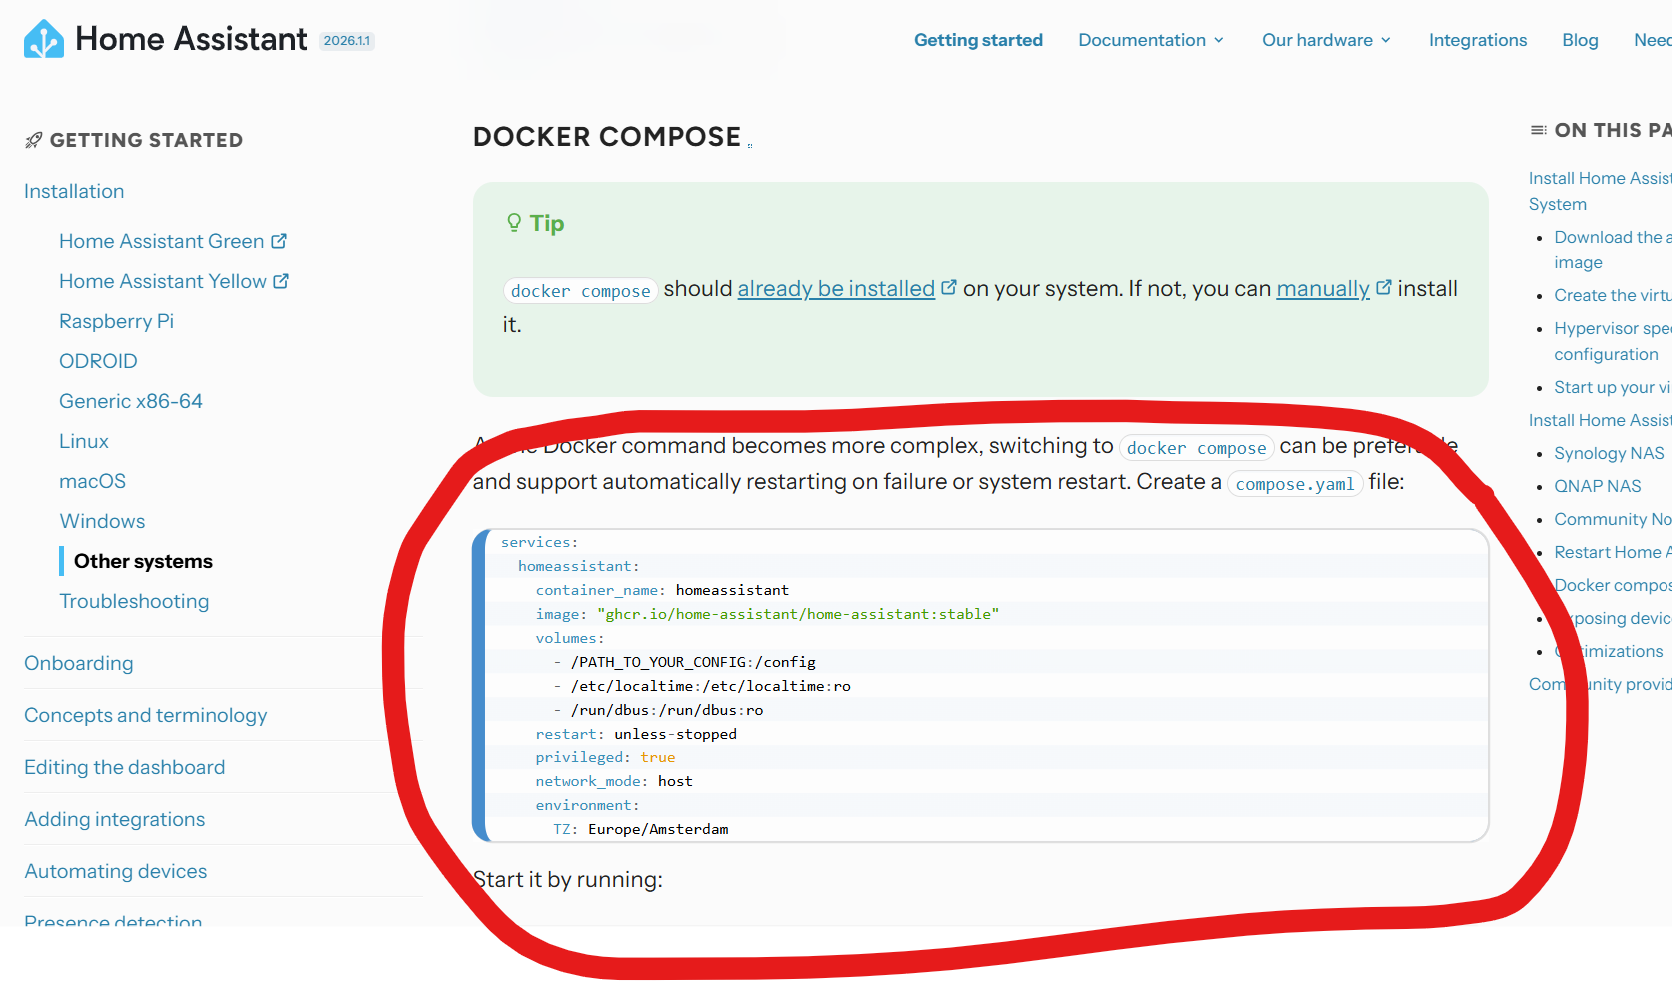Viewport: 1672px width, 981px height.
Task: Select ODROID in the sidebar
Action: coord(98,361)
